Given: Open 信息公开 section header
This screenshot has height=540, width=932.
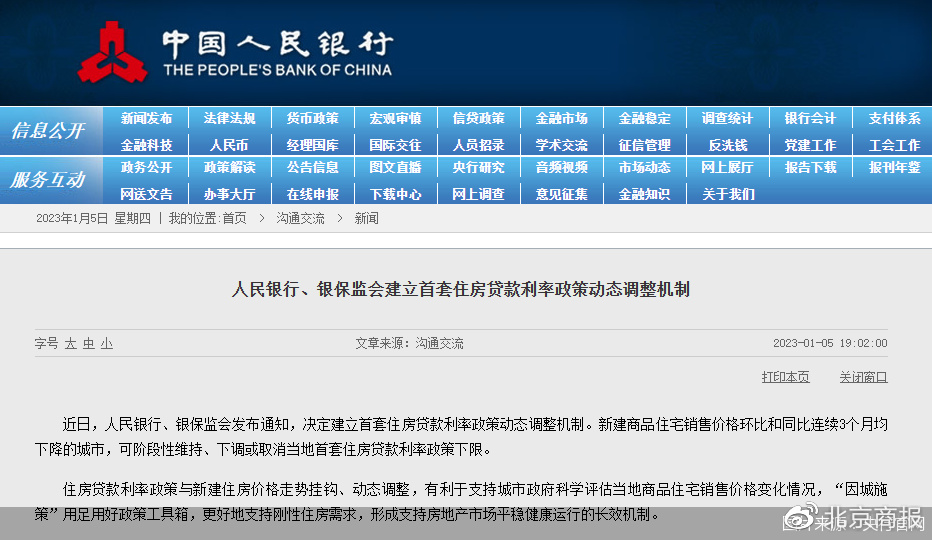Looking at the screenshot, I should pos(47,131).
